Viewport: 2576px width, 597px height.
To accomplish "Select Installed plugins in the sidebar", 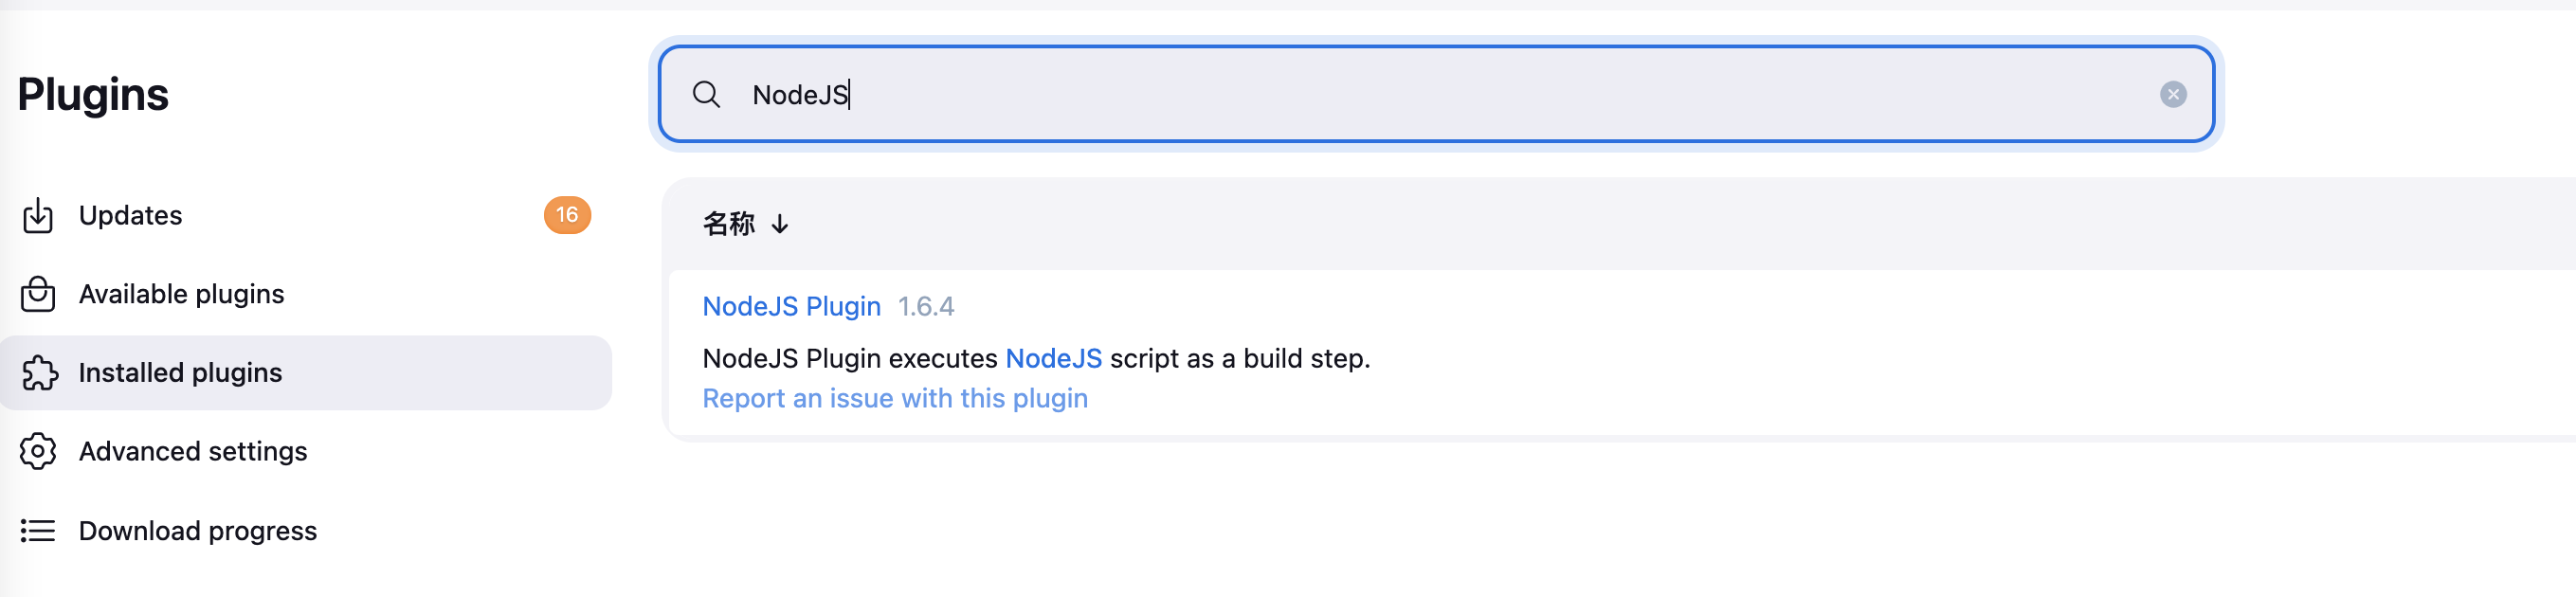I will click(x=180, y=373).
